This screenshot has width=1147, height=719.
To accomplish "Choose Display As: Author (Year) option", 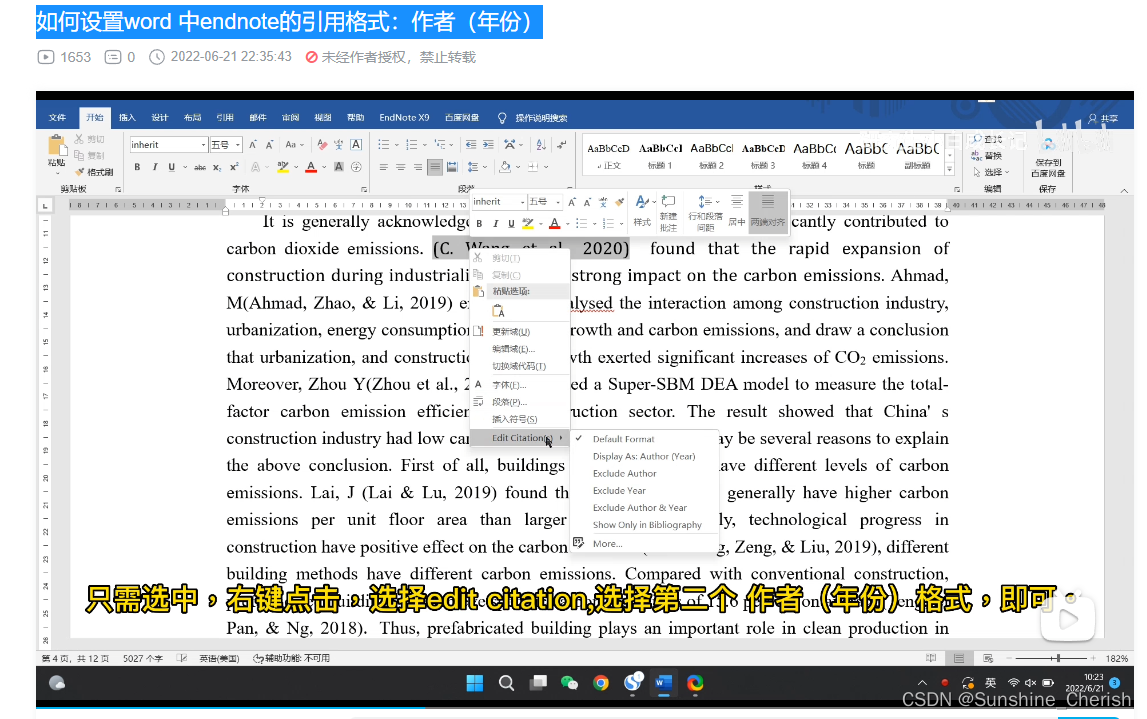I will [643, 455].
